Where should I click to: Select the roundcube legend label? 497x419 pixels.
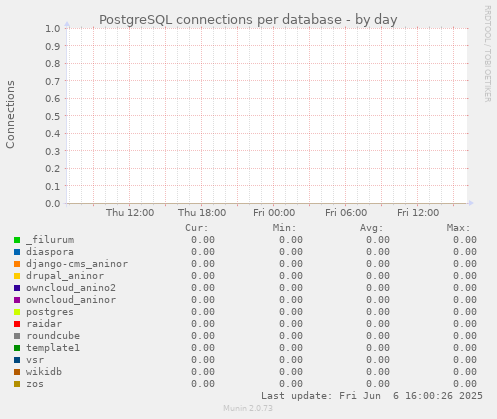53,336
